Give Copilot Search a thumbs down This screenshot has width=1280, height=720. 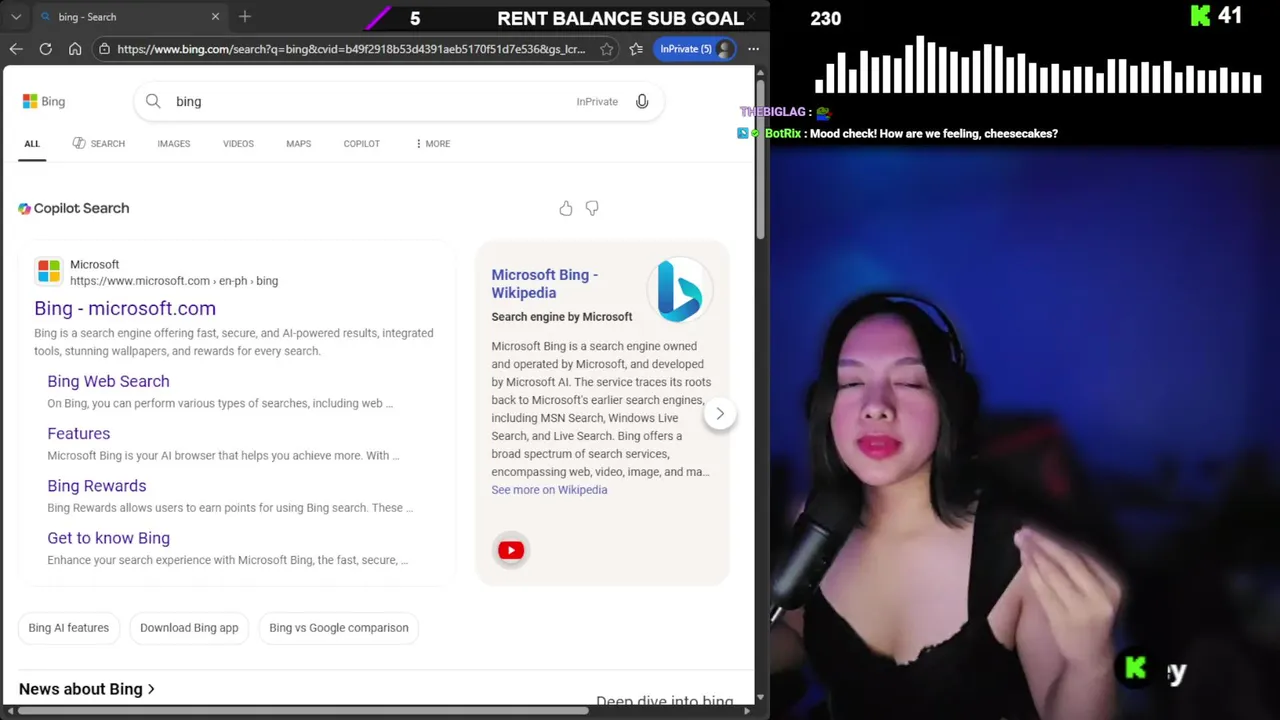(x=592, y=208)
